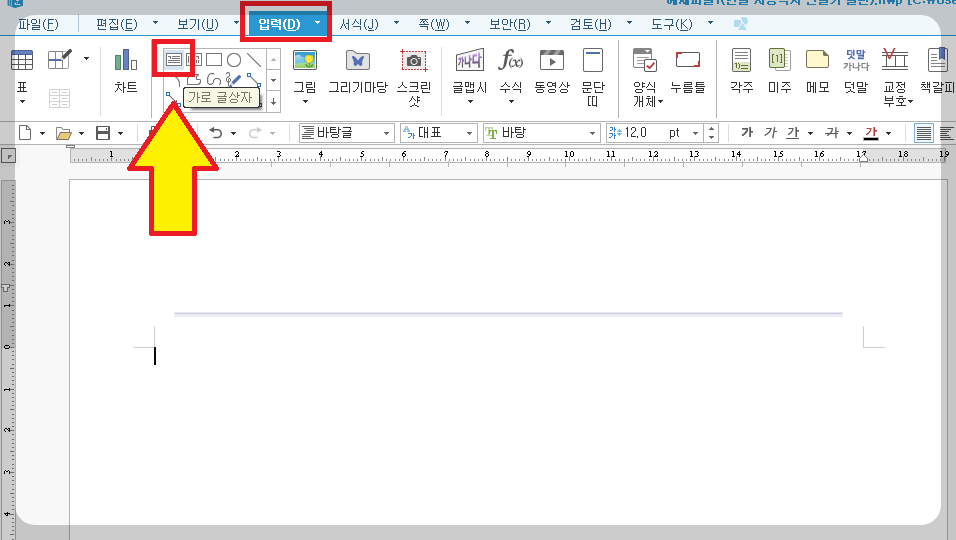Save document with the disk icon

[103, 133]
